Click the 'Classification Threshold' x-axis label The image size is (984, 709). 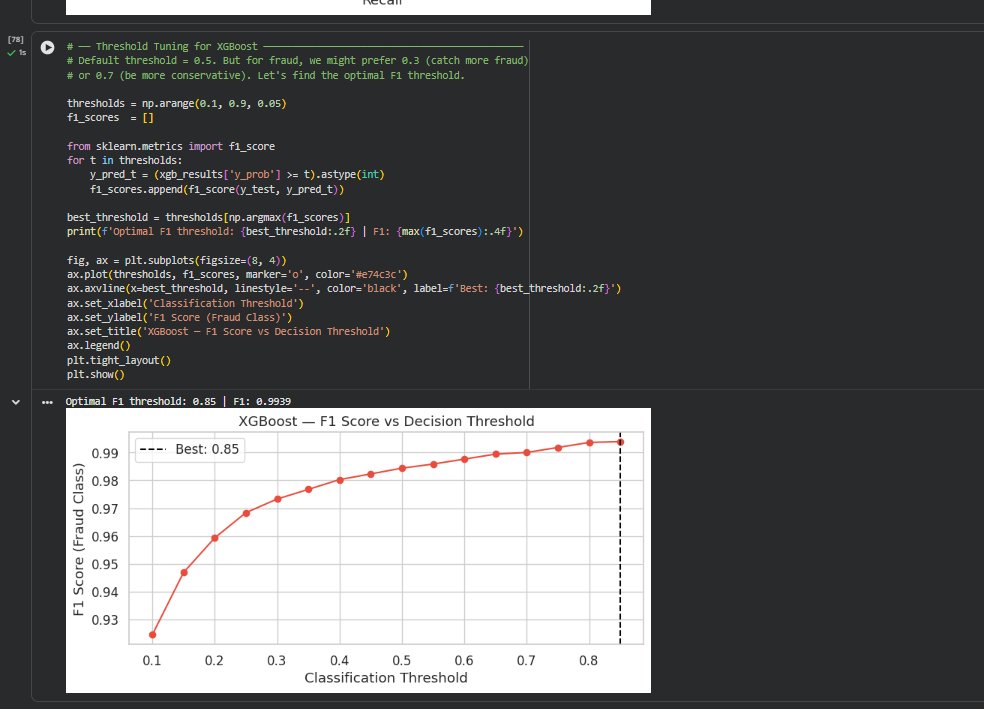[x=385, y=678]
